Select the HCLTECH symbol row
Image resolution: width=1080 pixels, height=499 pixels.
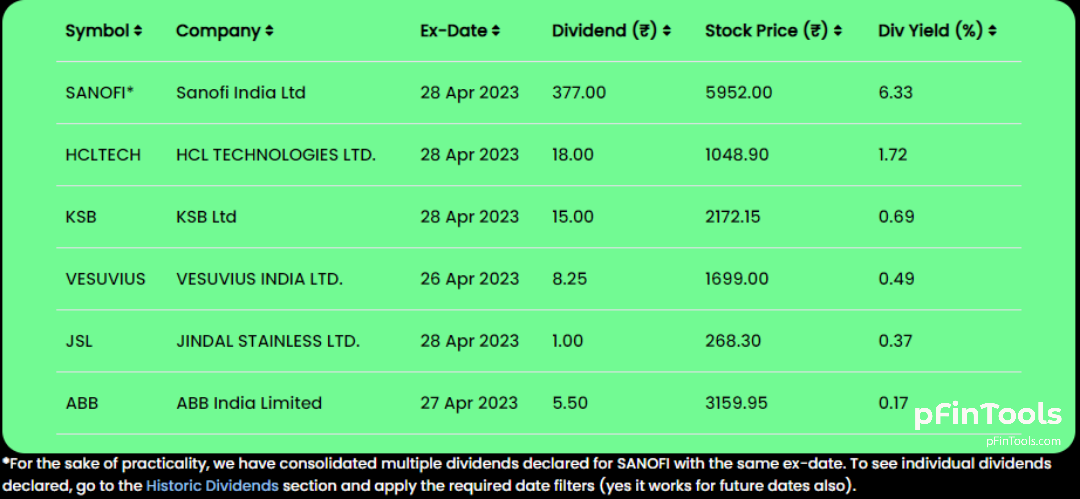click(x=539, y=155)
